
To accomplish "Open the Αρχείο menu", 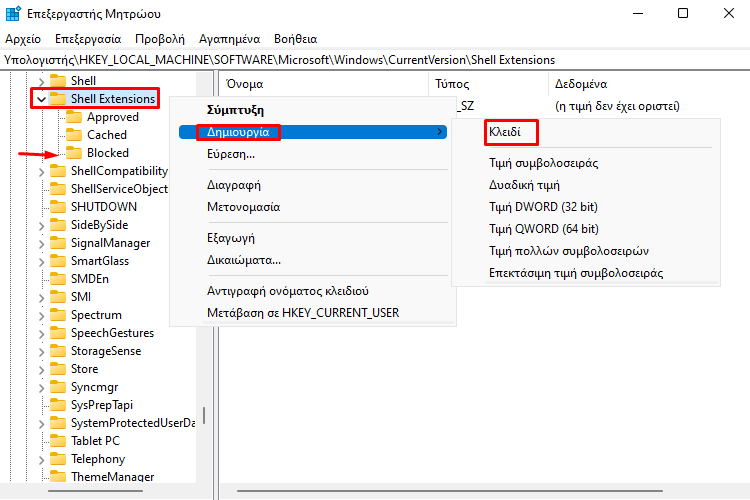I will pyautogui.click(x=23, y=39).
